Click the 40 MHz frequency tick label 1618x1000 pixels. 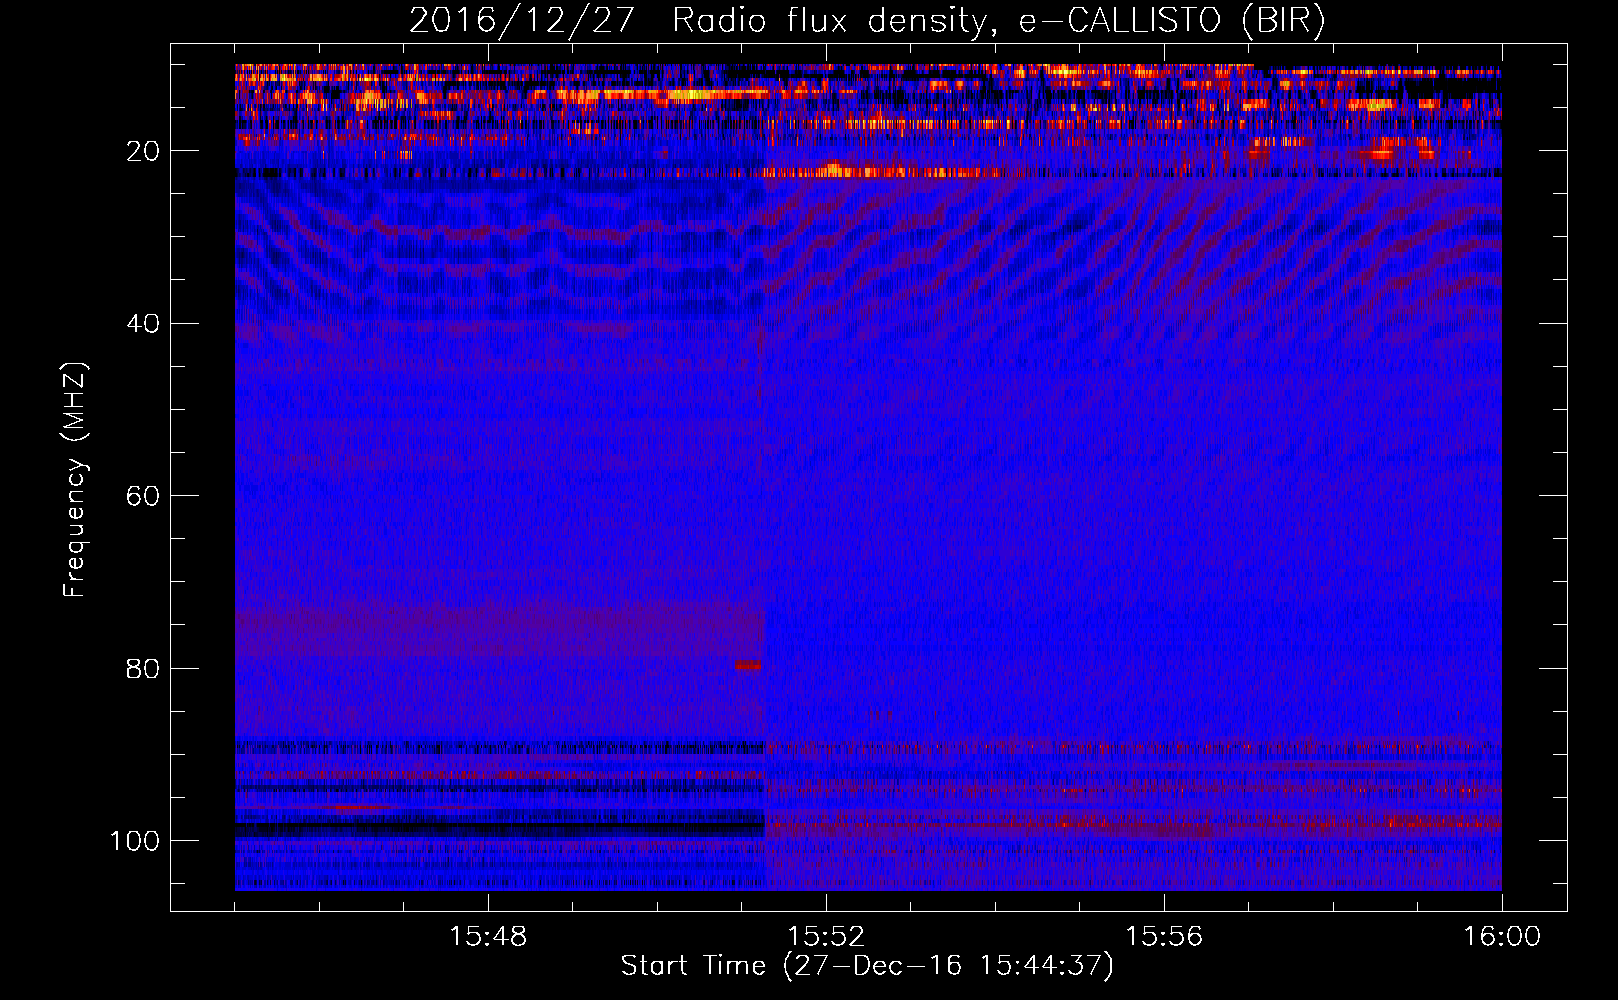click(x=143, y=324)
